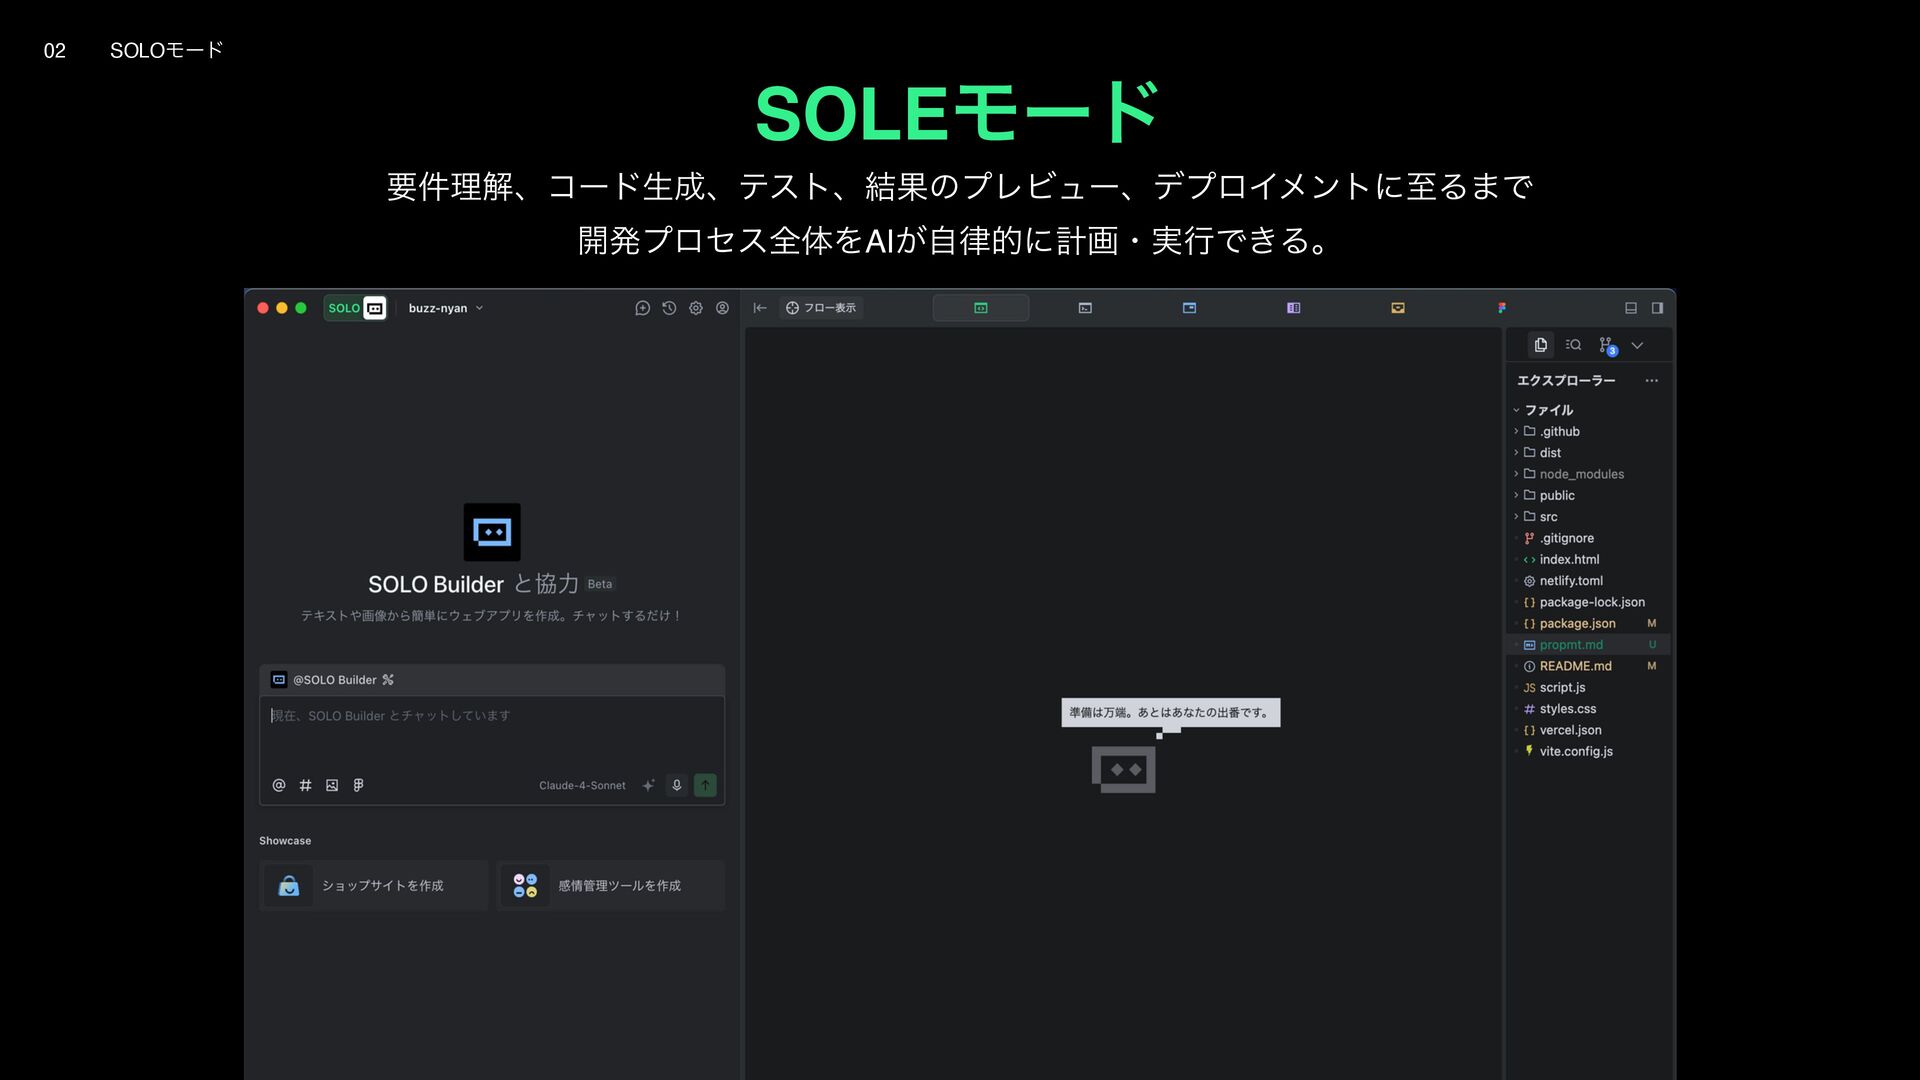Select the ショップサイトを作成 showcase card
Image resolution: width=1920 pixels, height=1080 pixels.
pos(374,886)
